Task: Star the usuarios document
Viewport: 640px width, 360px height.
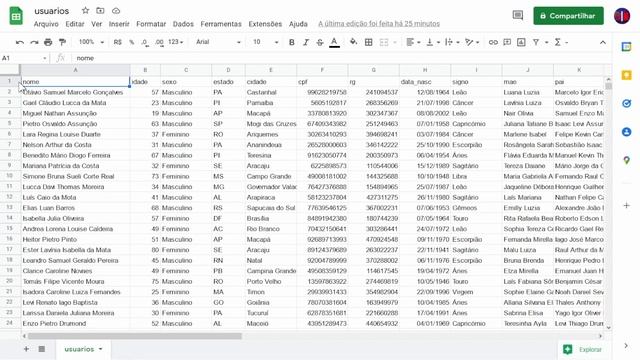Action: [x=85, y=11]
